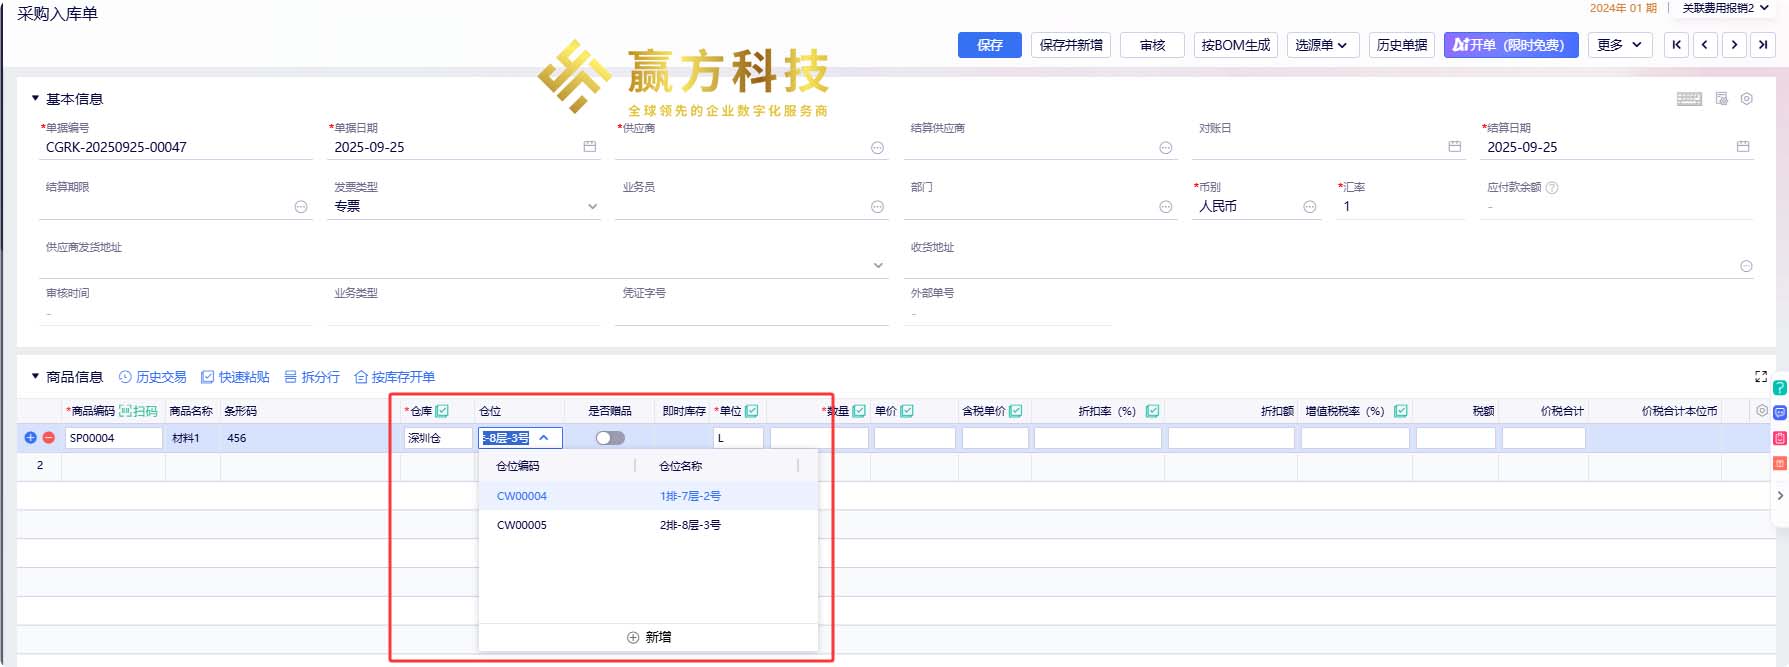Select CW00005 from the 仓位 list
This screenshot has width=1789, height=667.
coord(522,525)
